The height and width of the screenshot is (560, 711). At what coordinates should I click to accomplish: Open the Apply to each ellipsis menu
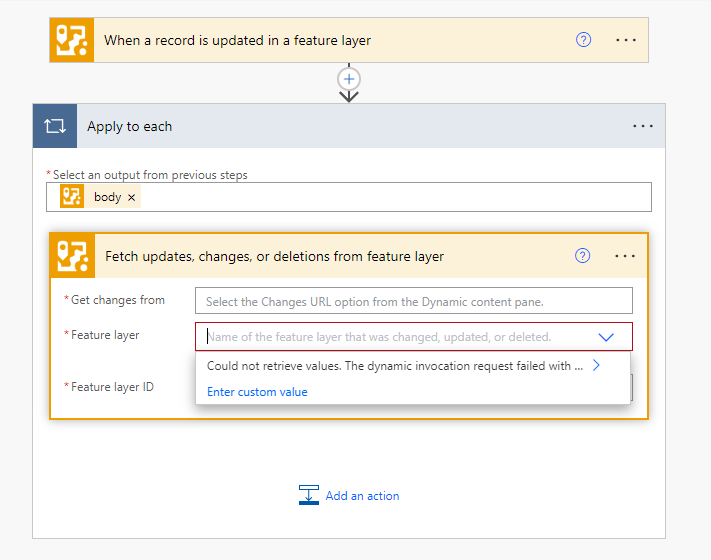(x=643, y=127)
